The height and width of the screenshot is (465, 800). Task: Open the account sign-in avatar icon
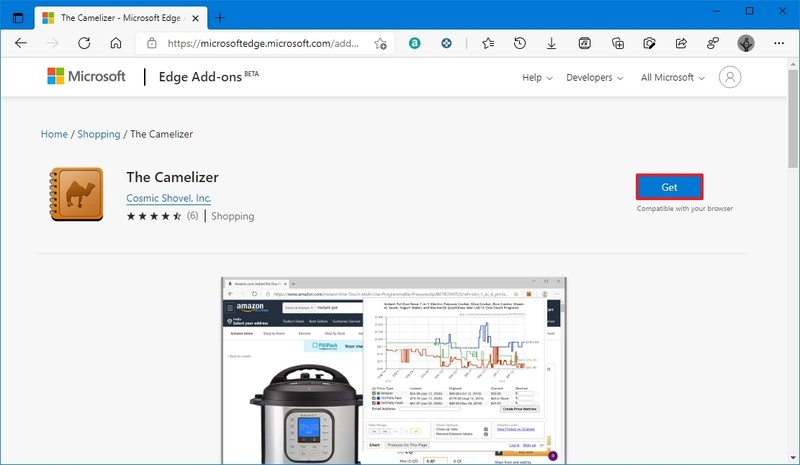tap(730, 77)
